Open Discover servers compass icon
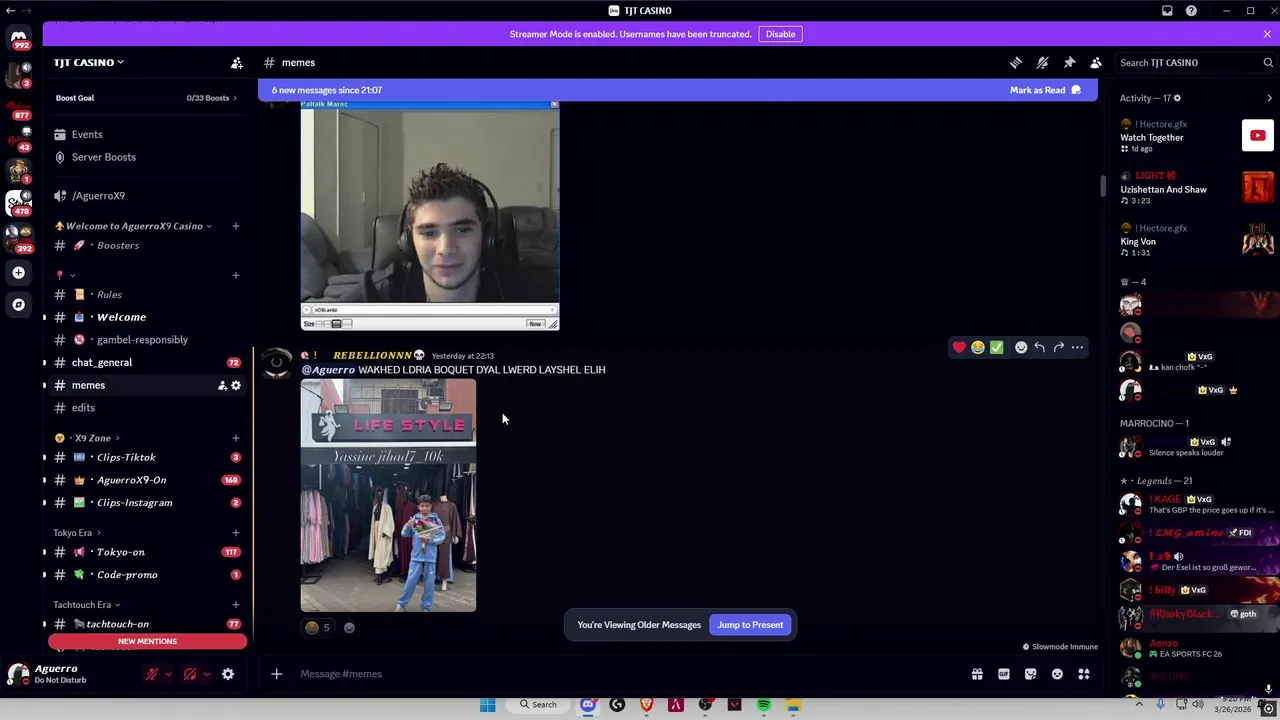Image resolution: width=1280 pixels, height=720 pixels. pos(18,304)
